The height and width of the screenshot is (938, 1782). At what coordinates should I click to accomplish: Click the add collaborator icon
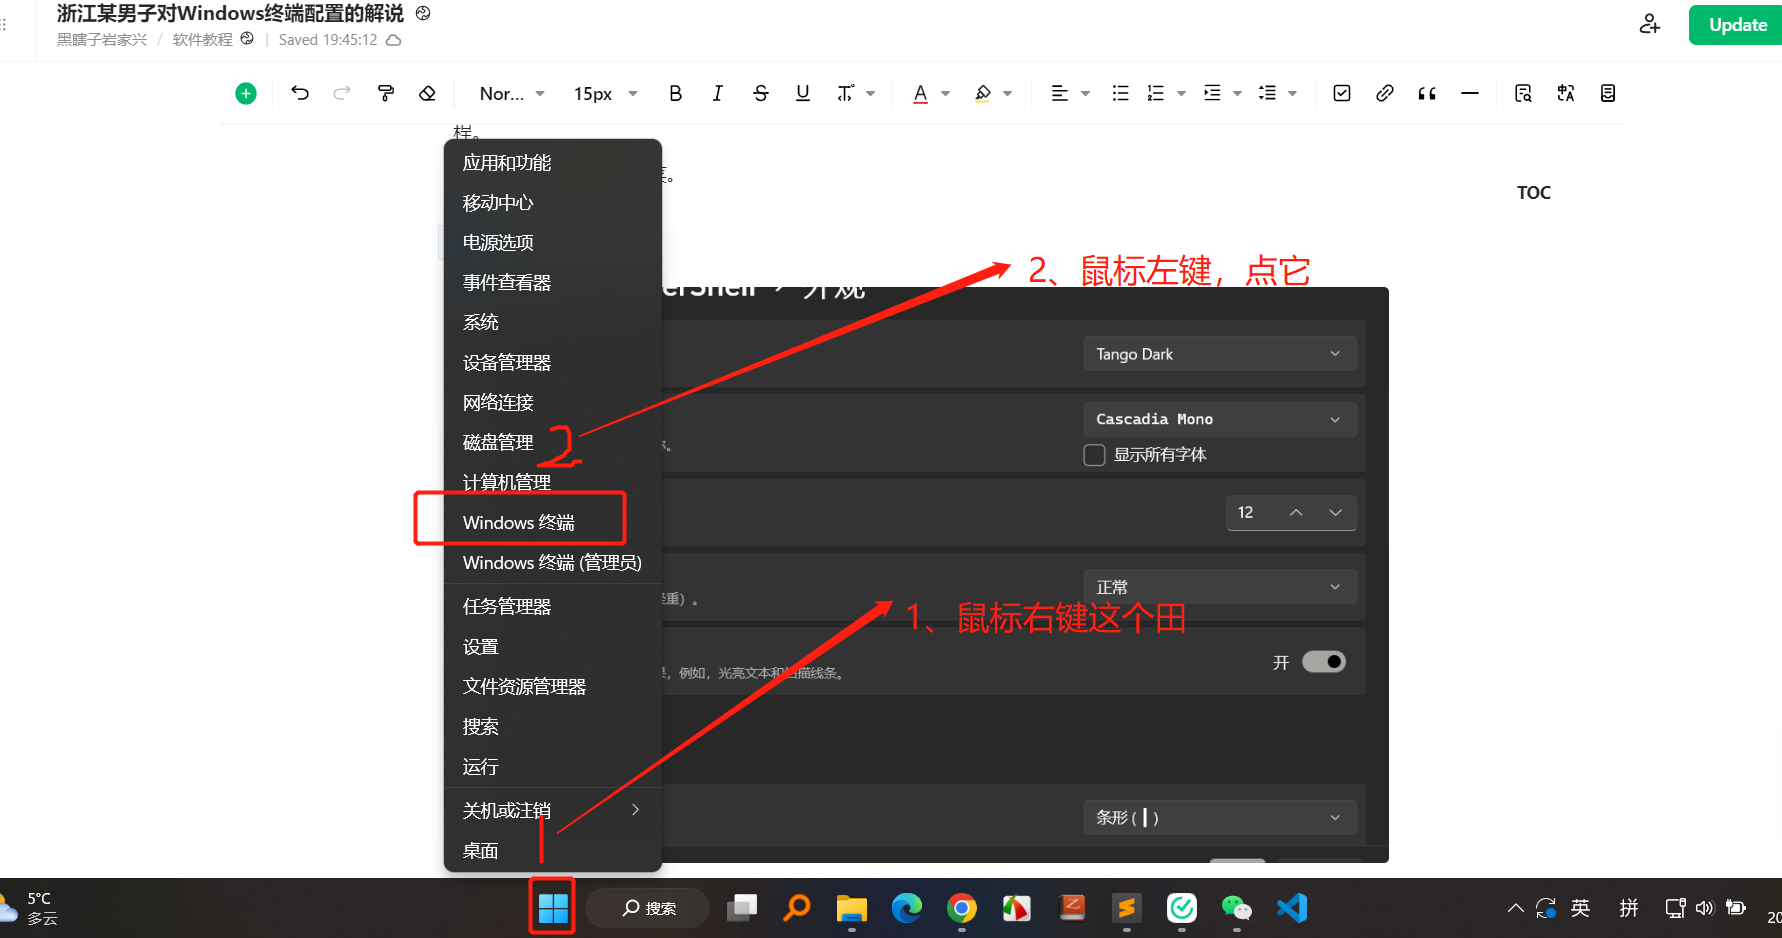coord(1650,24)
